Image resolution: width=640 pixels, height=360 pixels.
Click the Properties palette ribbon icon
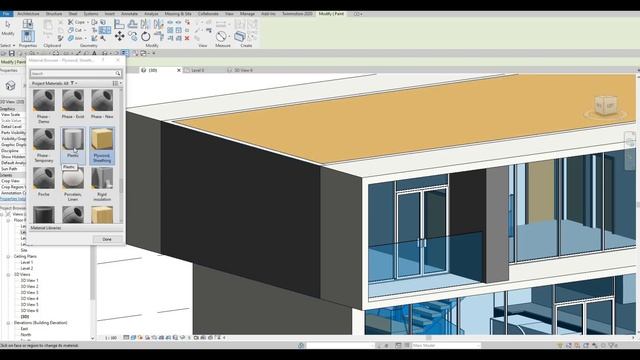pyautogui.click(x=28, y=36)
